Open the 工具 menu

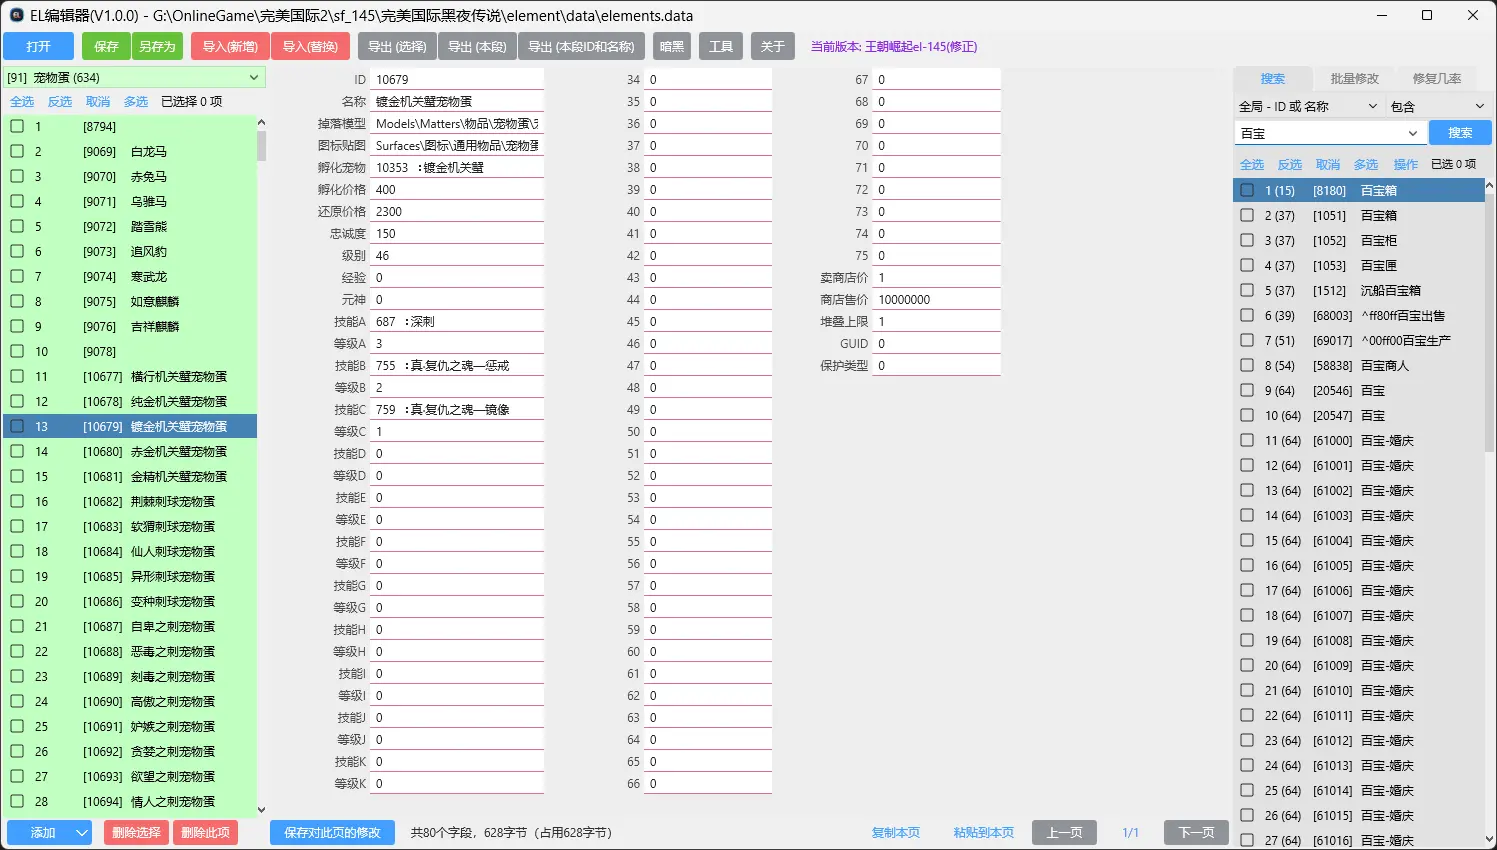721,46
